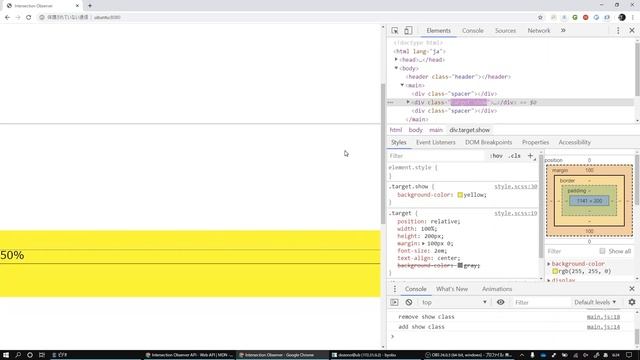
Task: Show more DevTools tabs chevron
Action: pyautogui.click(x=563, y=31)
